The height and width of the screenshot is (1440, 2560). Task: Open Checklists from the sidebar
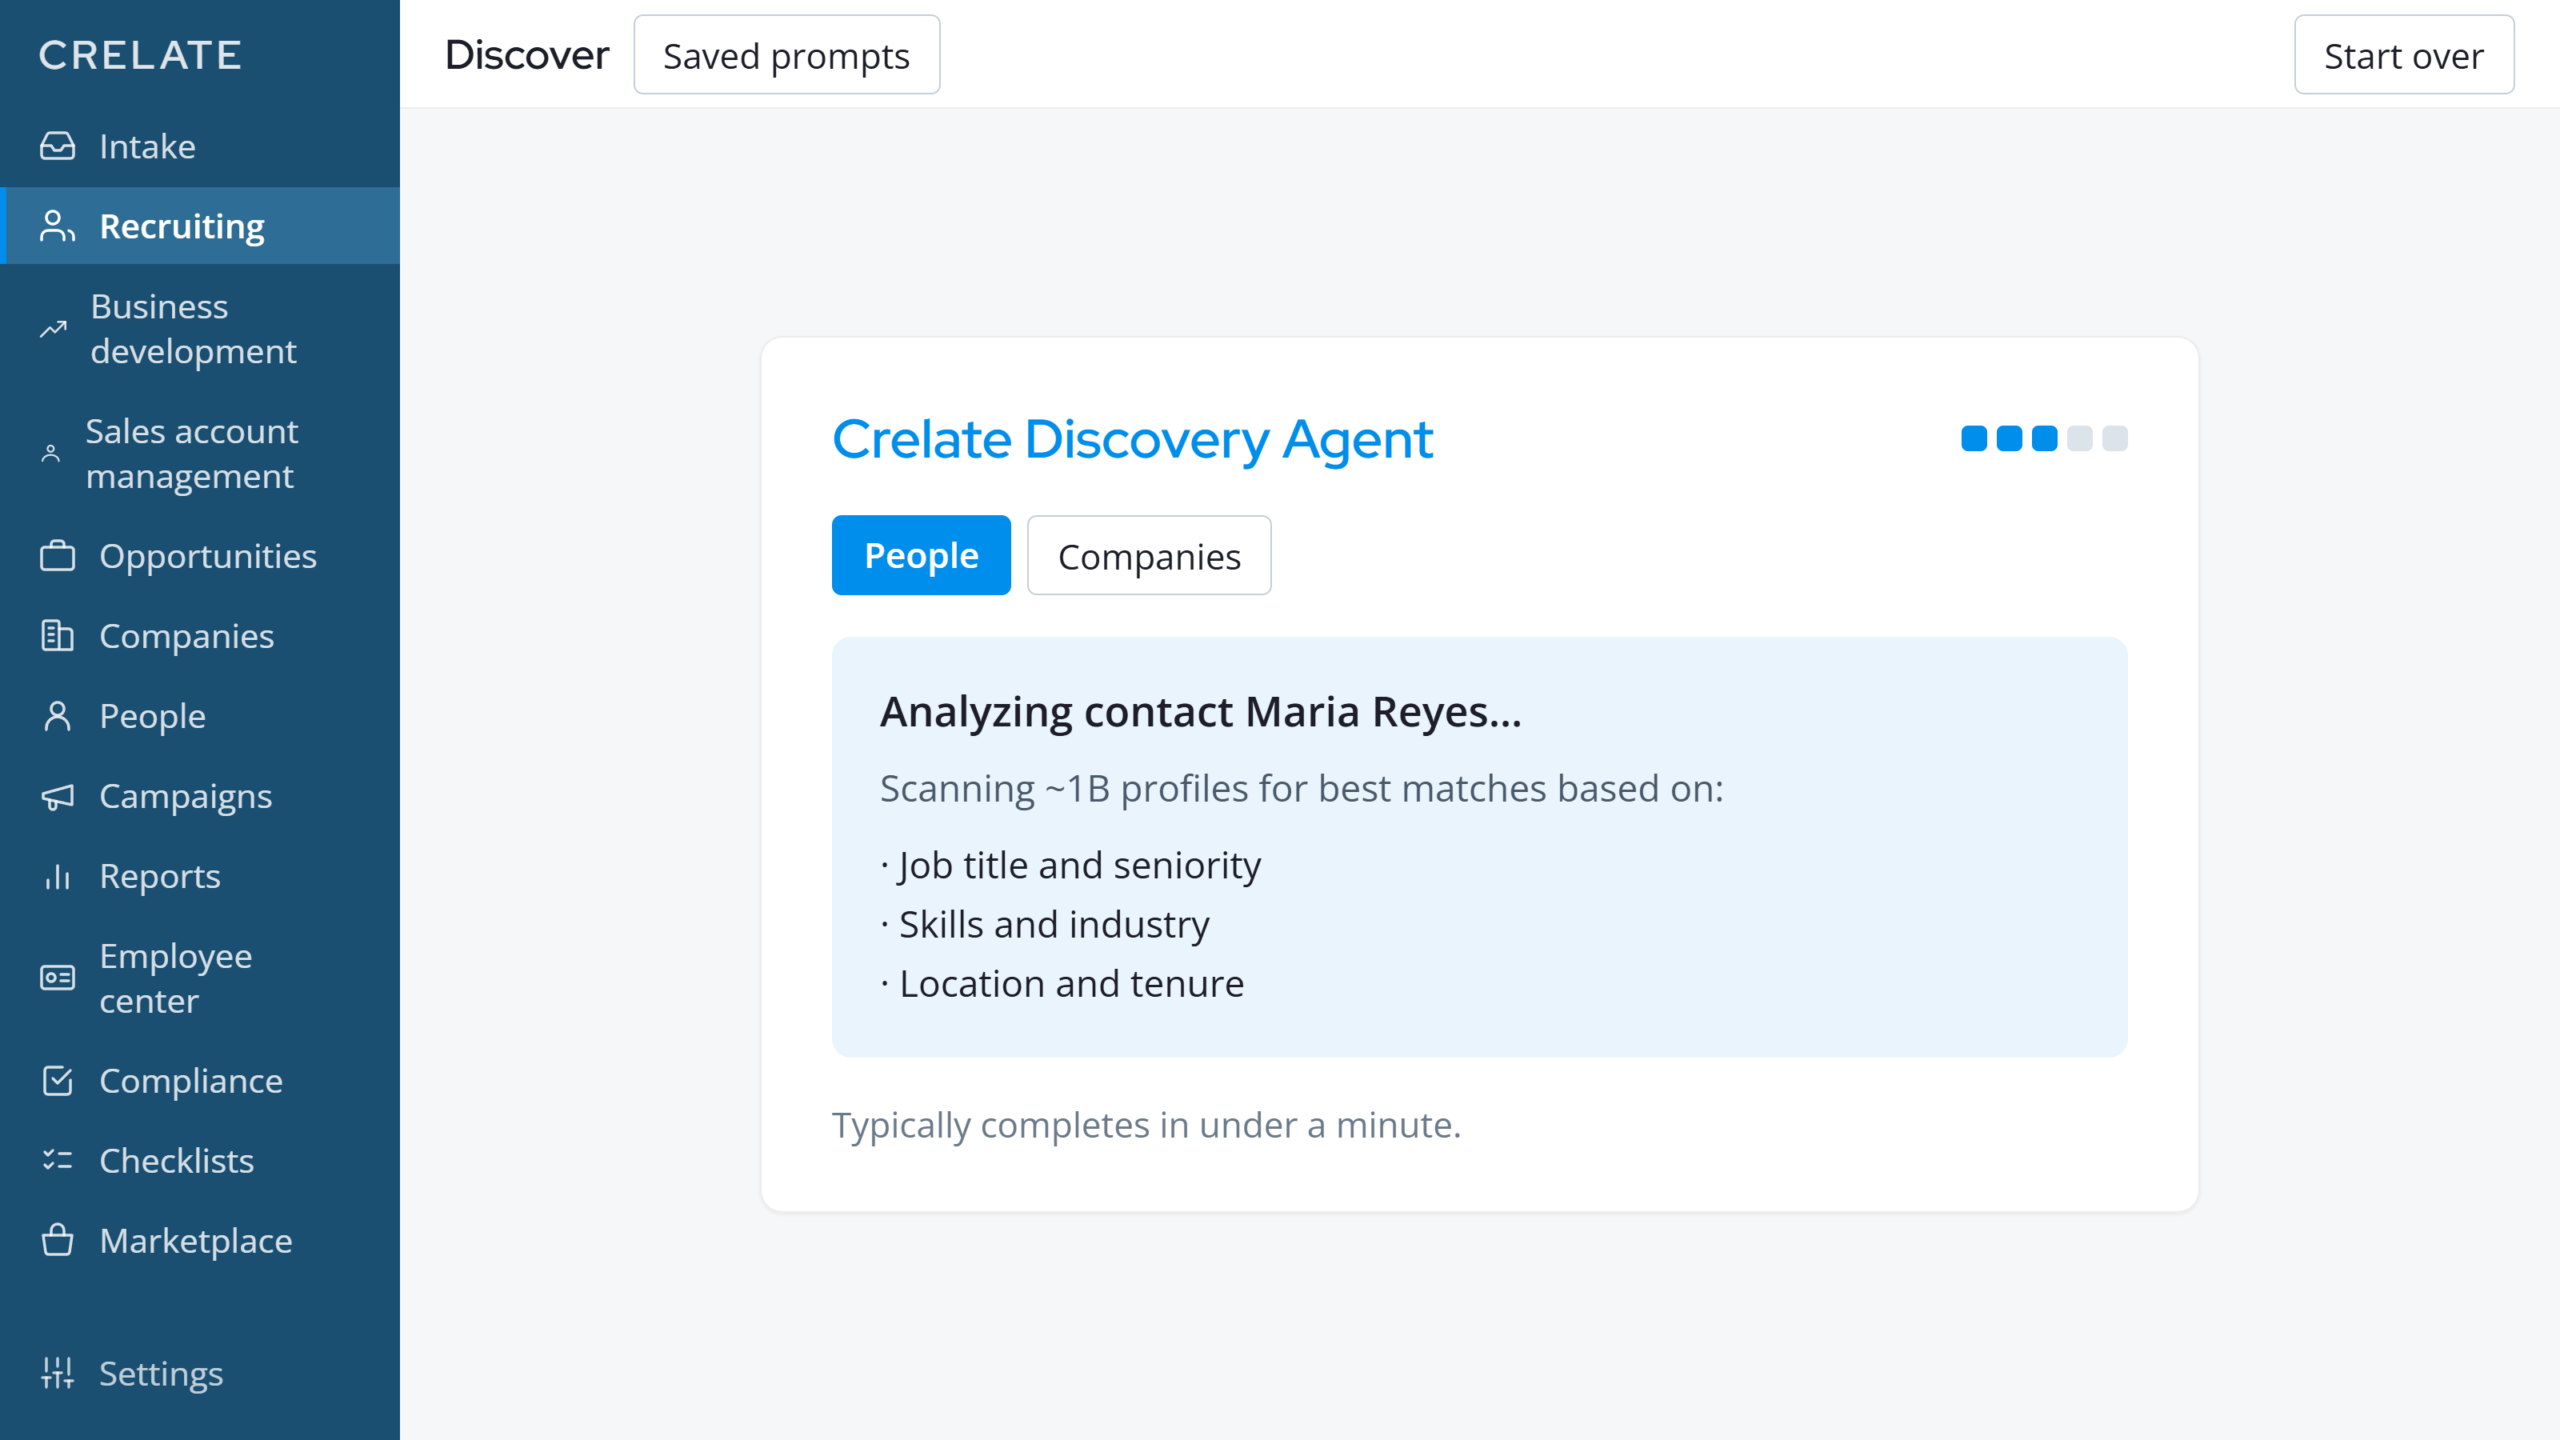coord(200,1161)
